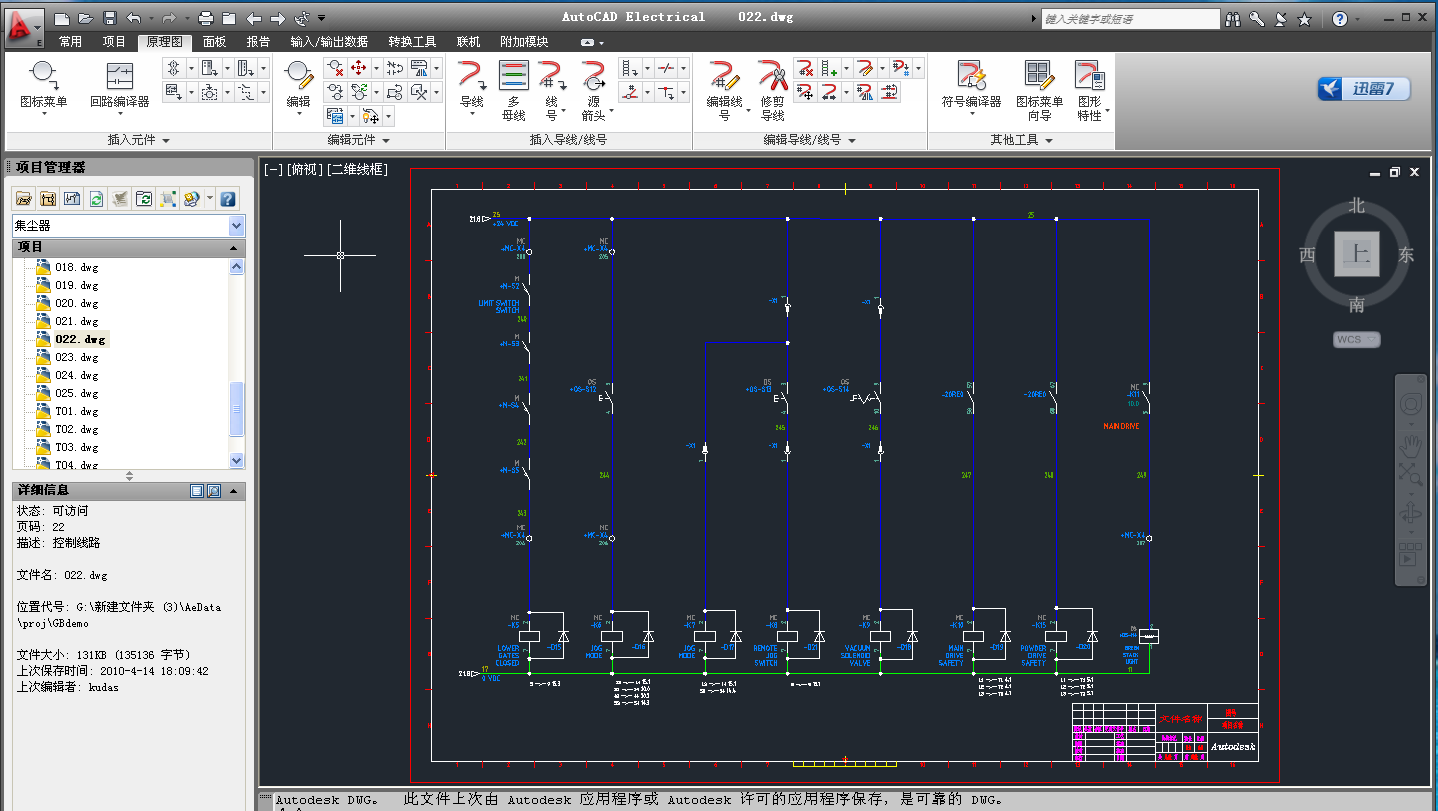
Task: Click the help icon in Project Manager toolbar
Action: tap(228, 199)
